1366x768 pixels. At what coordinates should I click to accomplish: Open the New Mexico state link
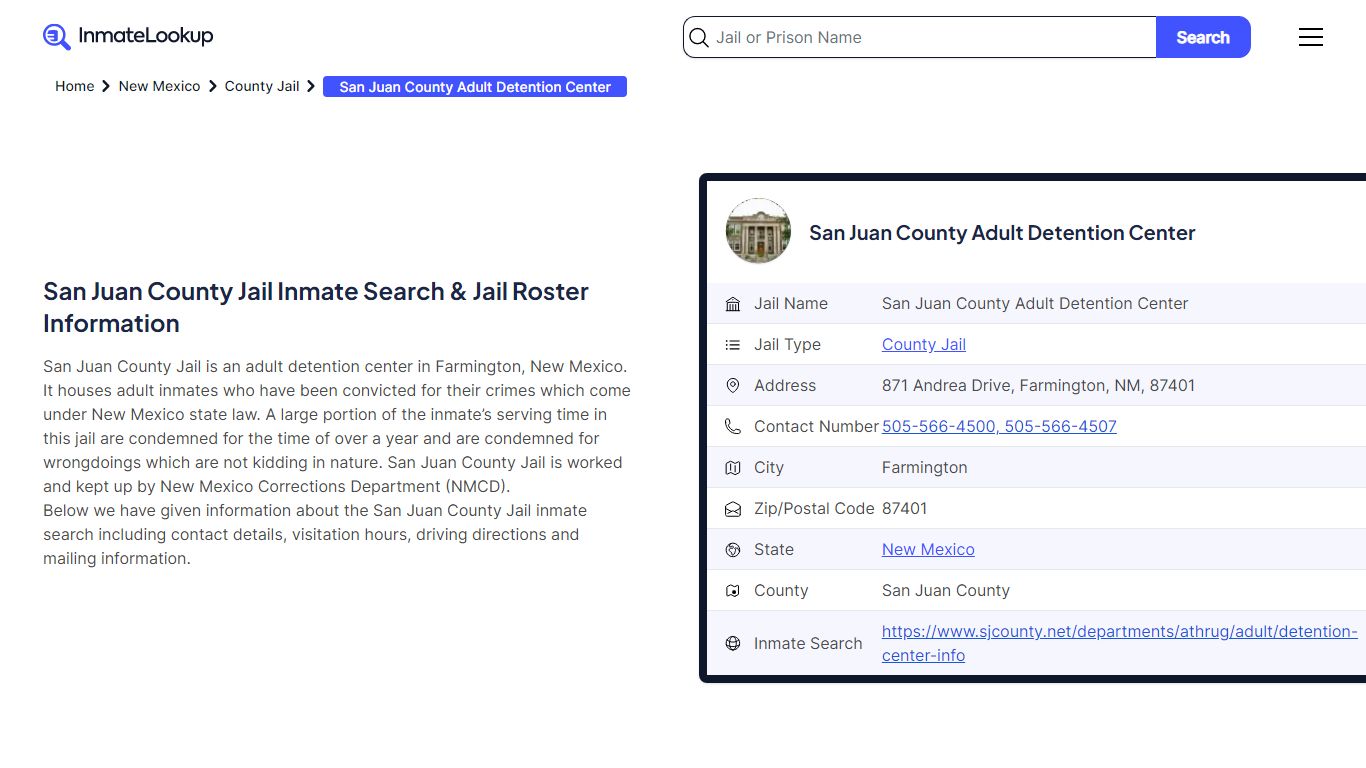pos(928,549)
